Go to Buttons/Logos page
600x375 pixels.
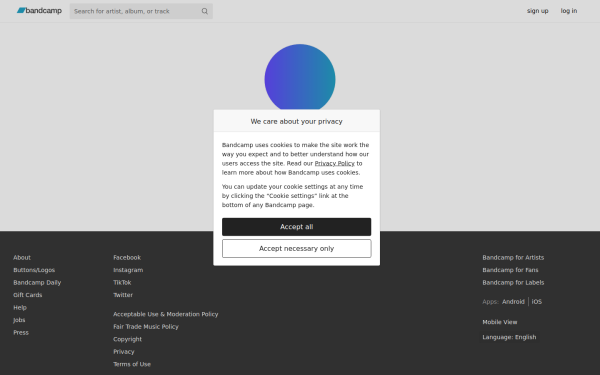[34, 270]
